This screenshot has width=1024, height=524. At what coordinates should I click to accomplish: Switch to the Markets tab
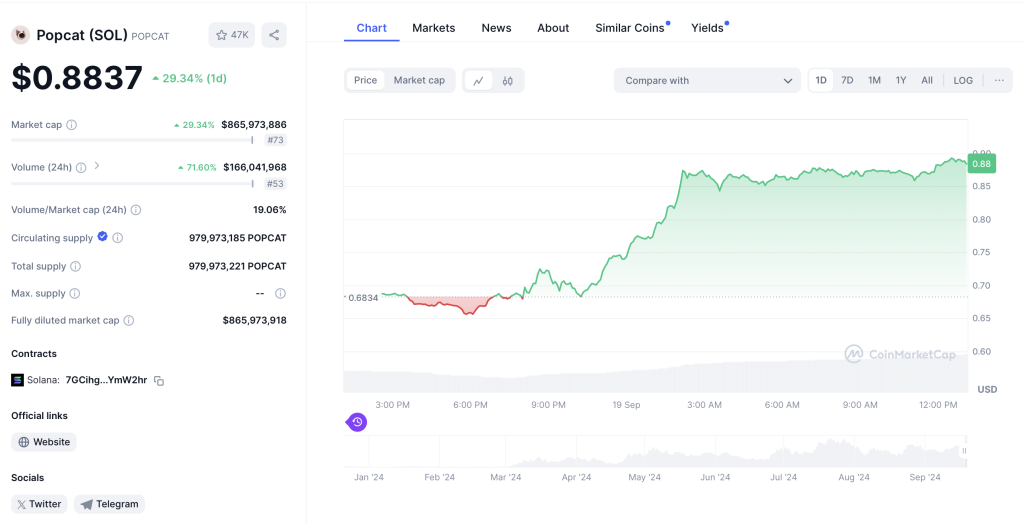[434, 28]
